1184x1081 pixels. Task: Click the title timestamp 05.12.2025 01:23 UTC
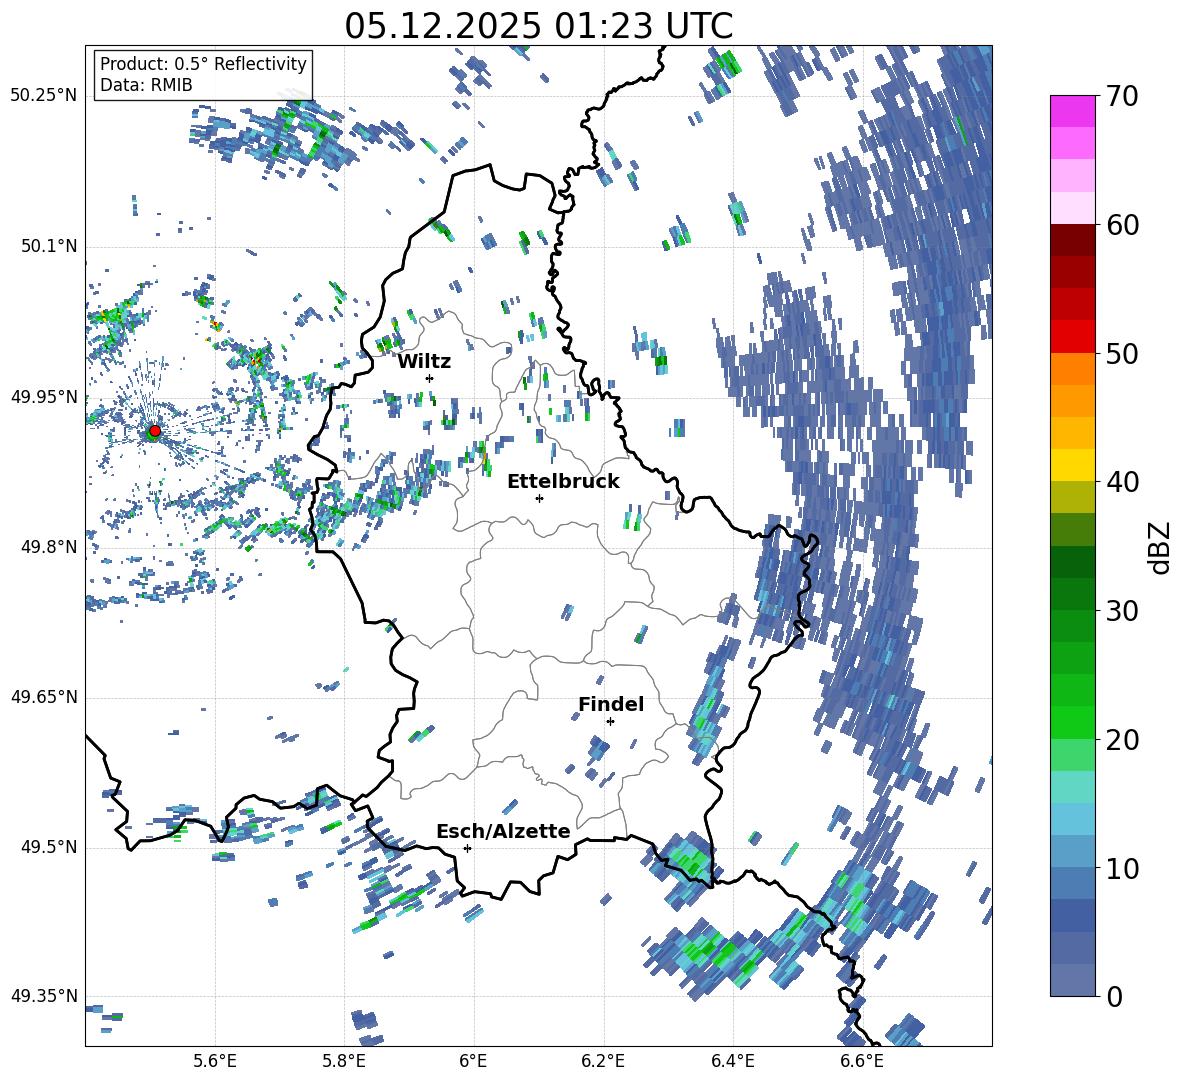[538, 26]
